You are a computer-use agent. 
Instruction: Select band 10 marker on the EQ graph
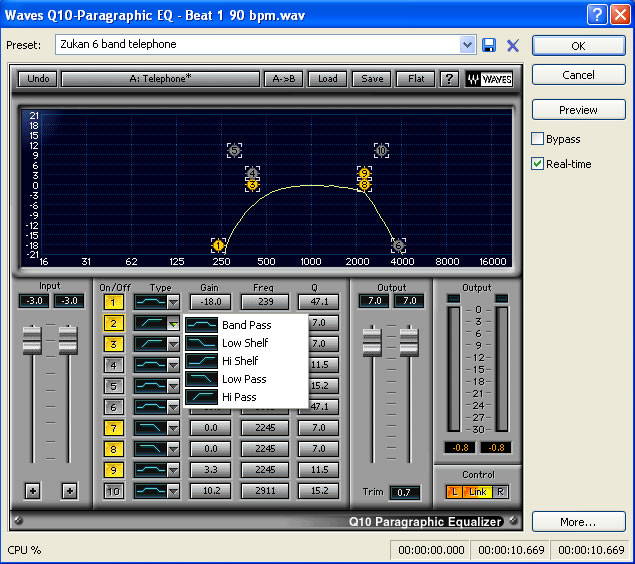[x=381, y=150]
